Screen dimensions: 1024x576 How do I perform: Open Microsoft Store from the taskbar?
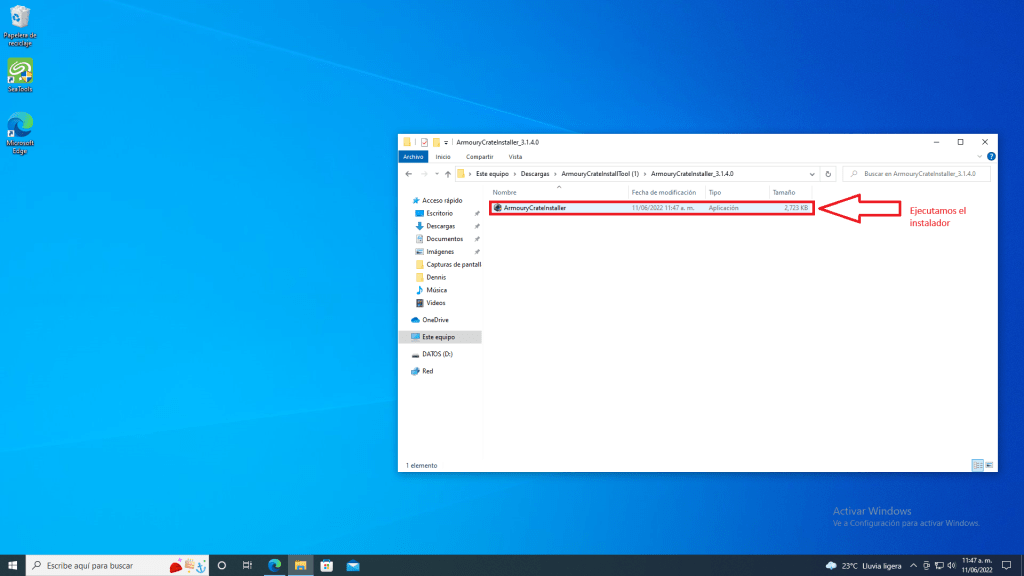[x=326, y=565]
